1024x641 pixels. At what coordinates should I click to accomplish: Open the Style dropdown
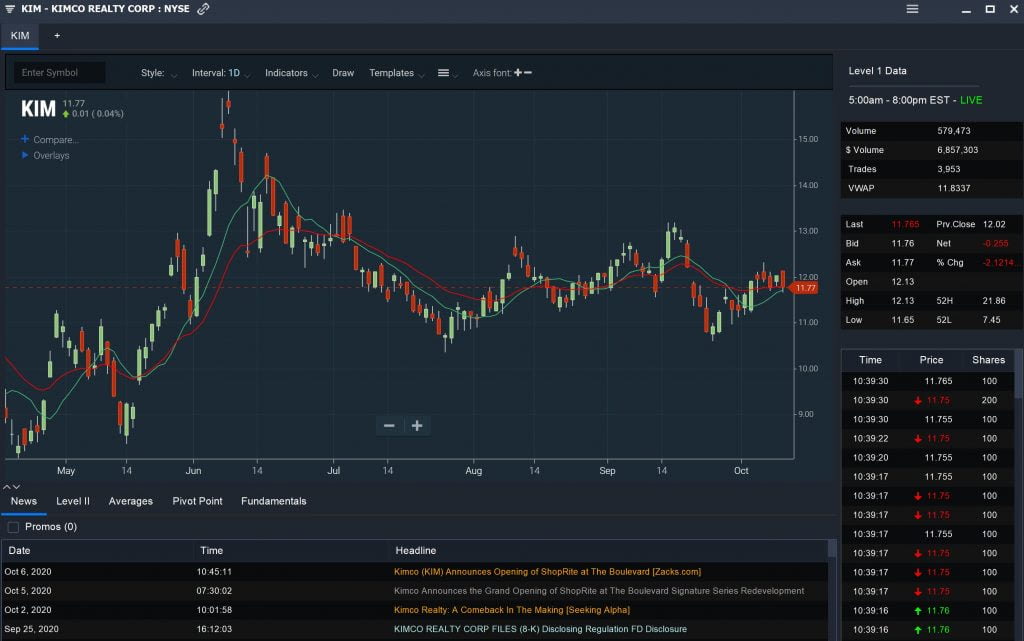159,73
